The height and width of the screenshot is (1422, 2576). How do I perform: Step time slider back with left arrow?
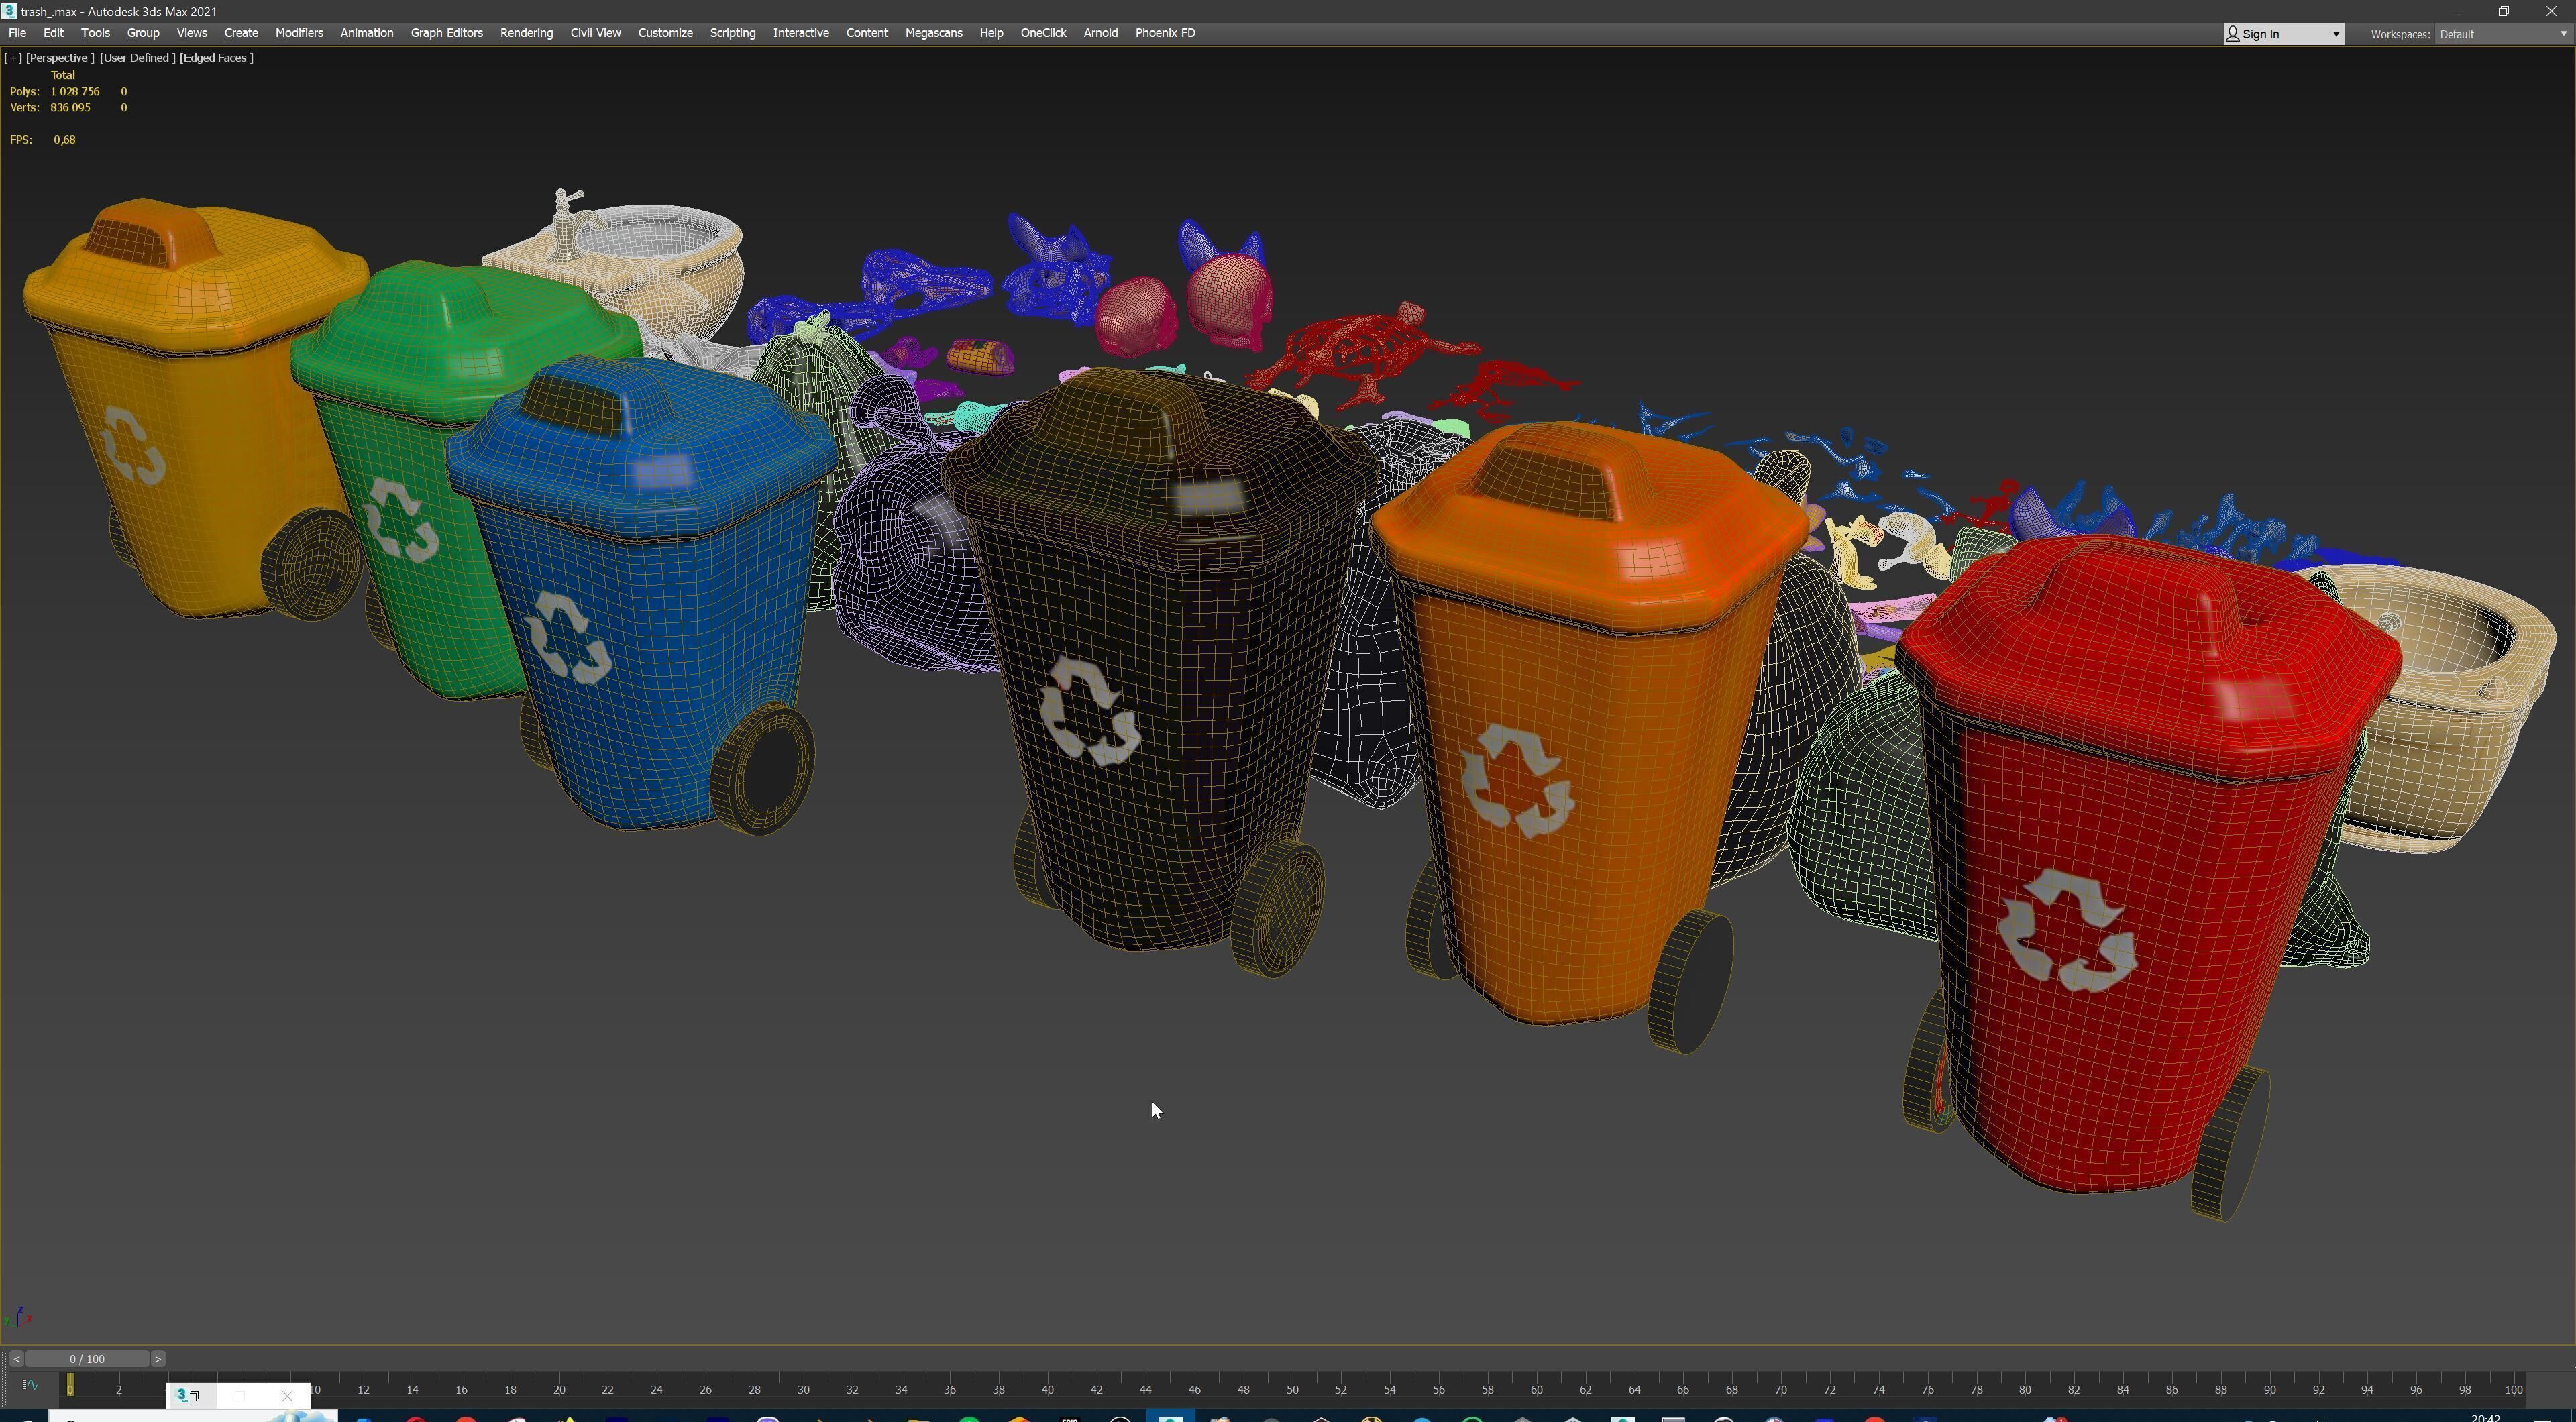(x=17, y=1358)
